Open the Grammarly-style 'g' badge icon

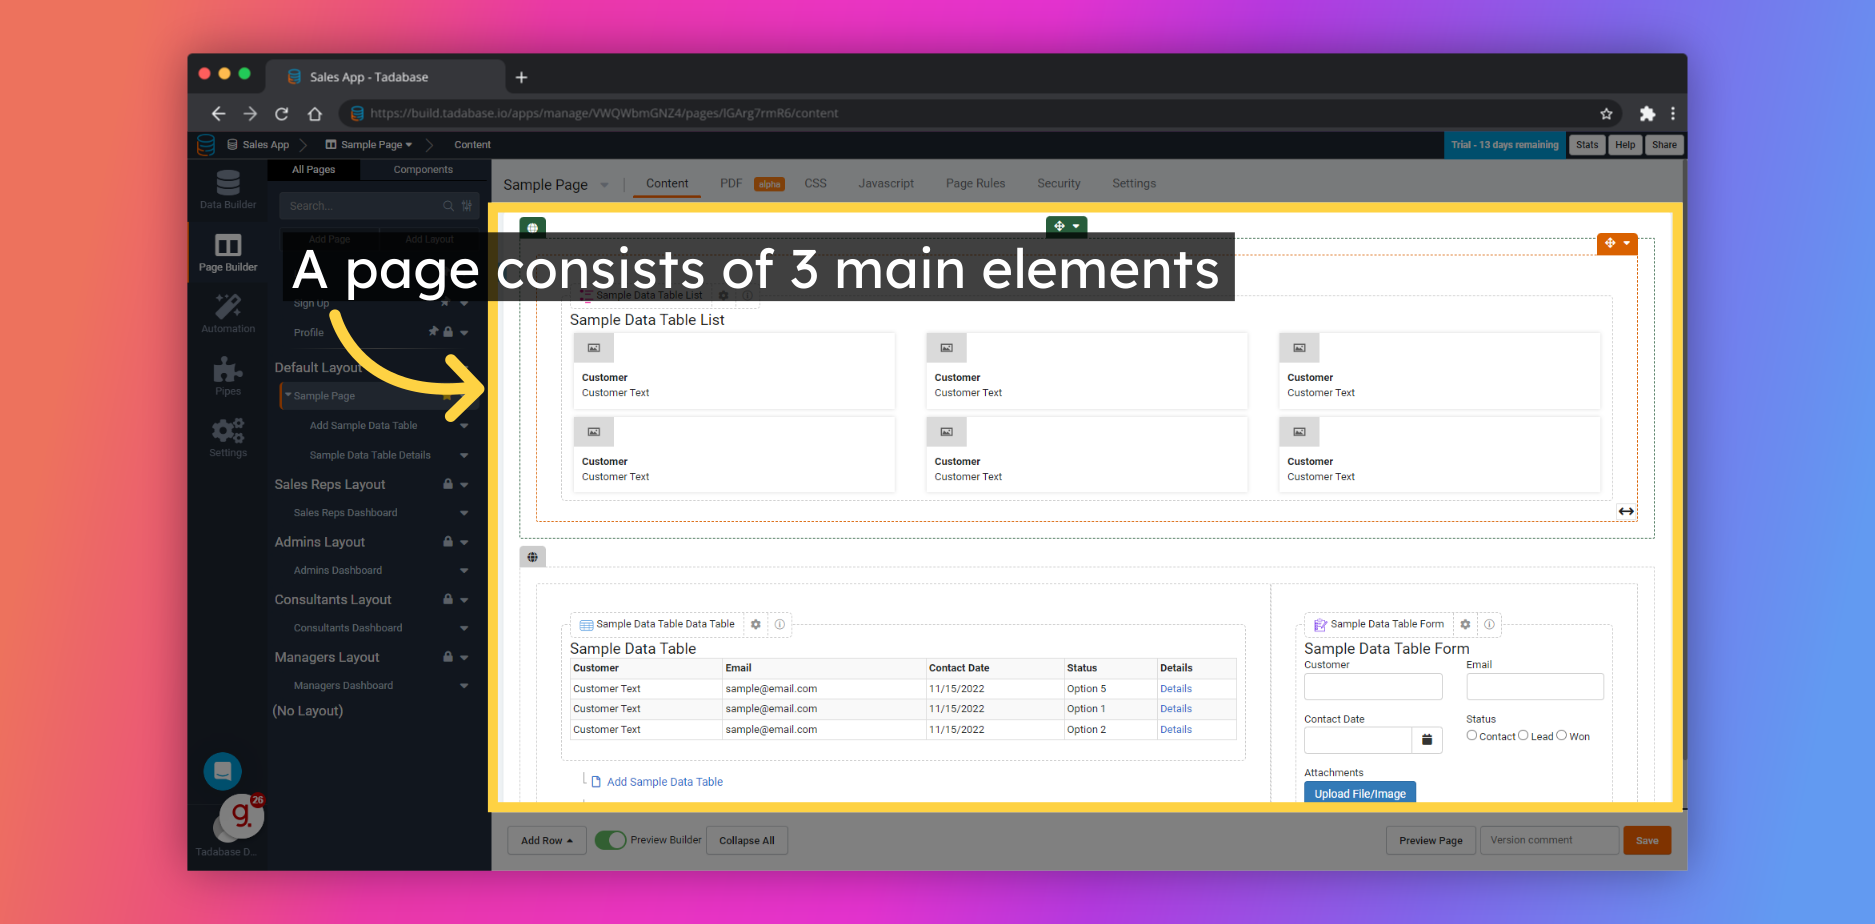(x=241, y=816)
